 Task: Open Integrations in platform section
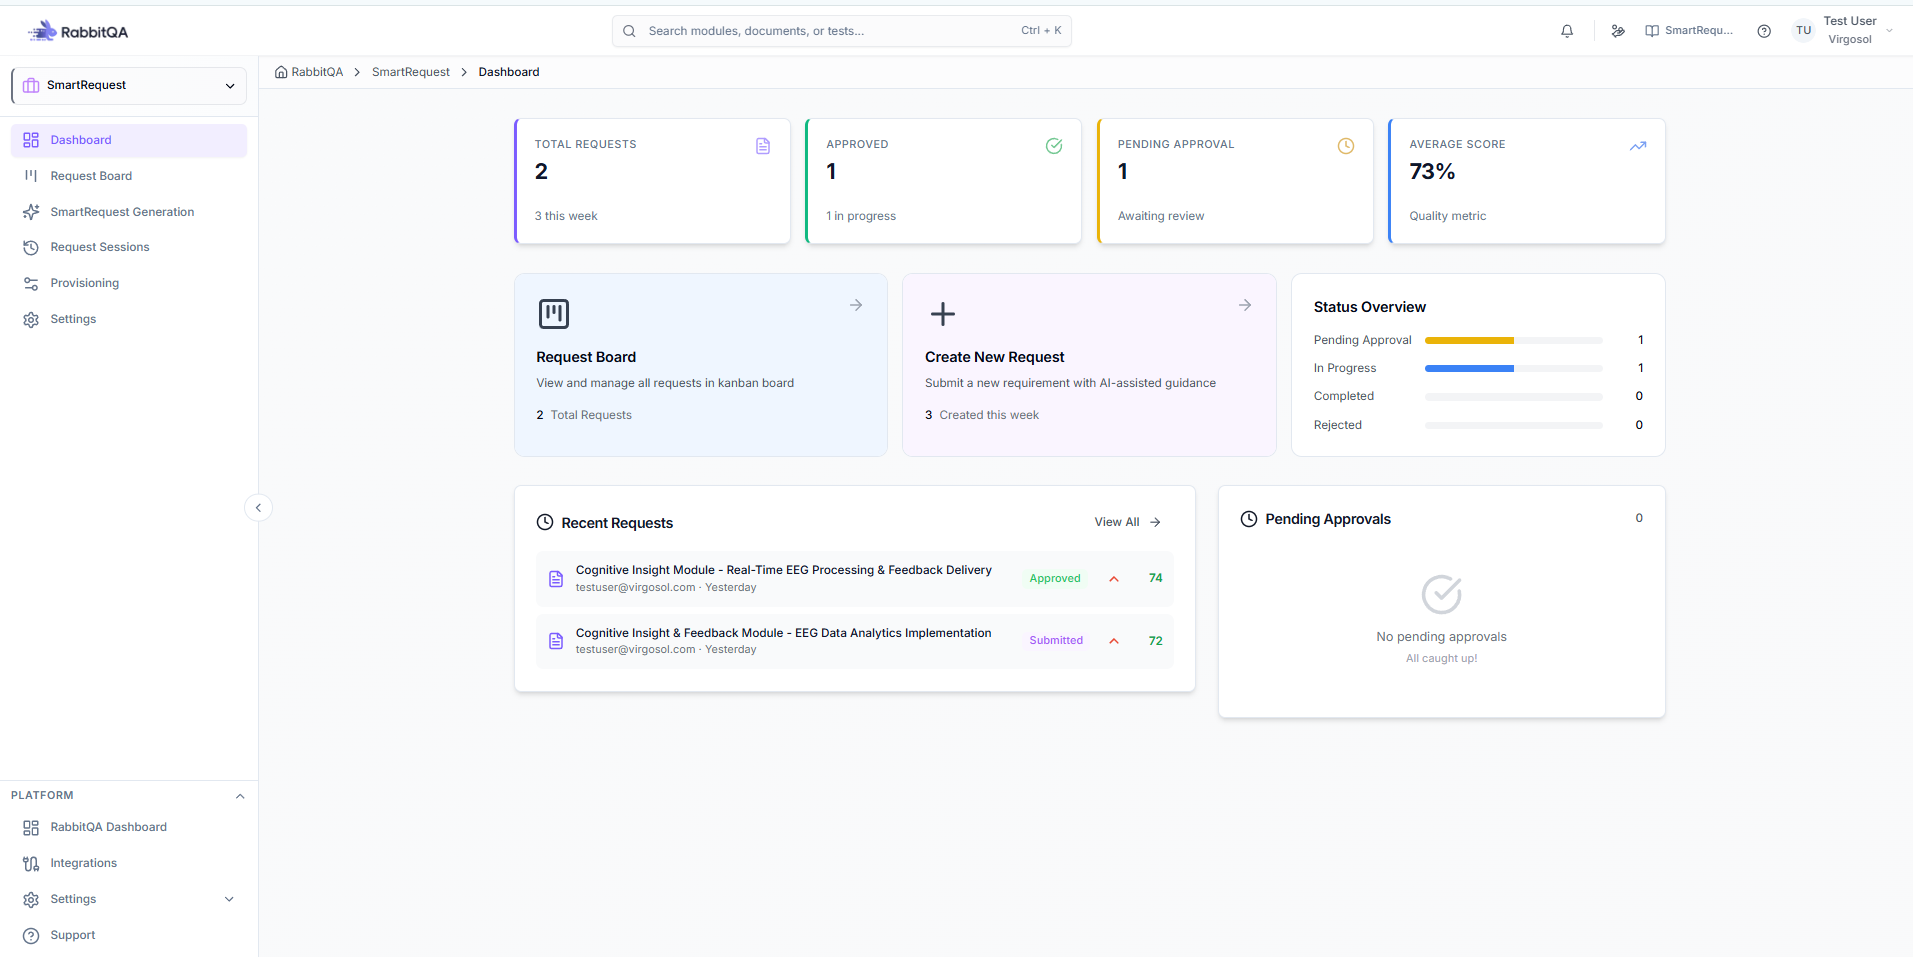pos(129,863)
